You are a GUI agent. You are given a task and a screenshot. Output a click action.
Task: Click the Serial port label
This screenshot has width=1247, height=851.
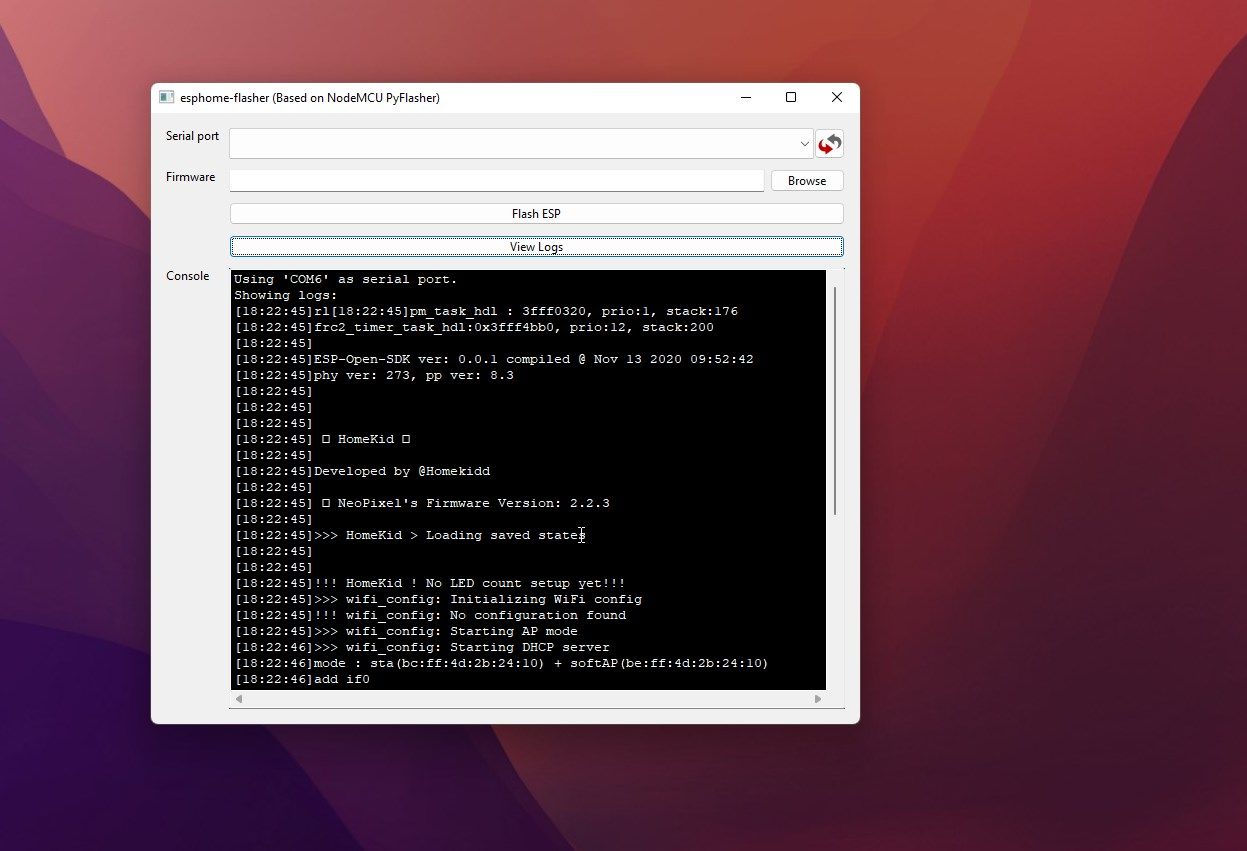192,136
